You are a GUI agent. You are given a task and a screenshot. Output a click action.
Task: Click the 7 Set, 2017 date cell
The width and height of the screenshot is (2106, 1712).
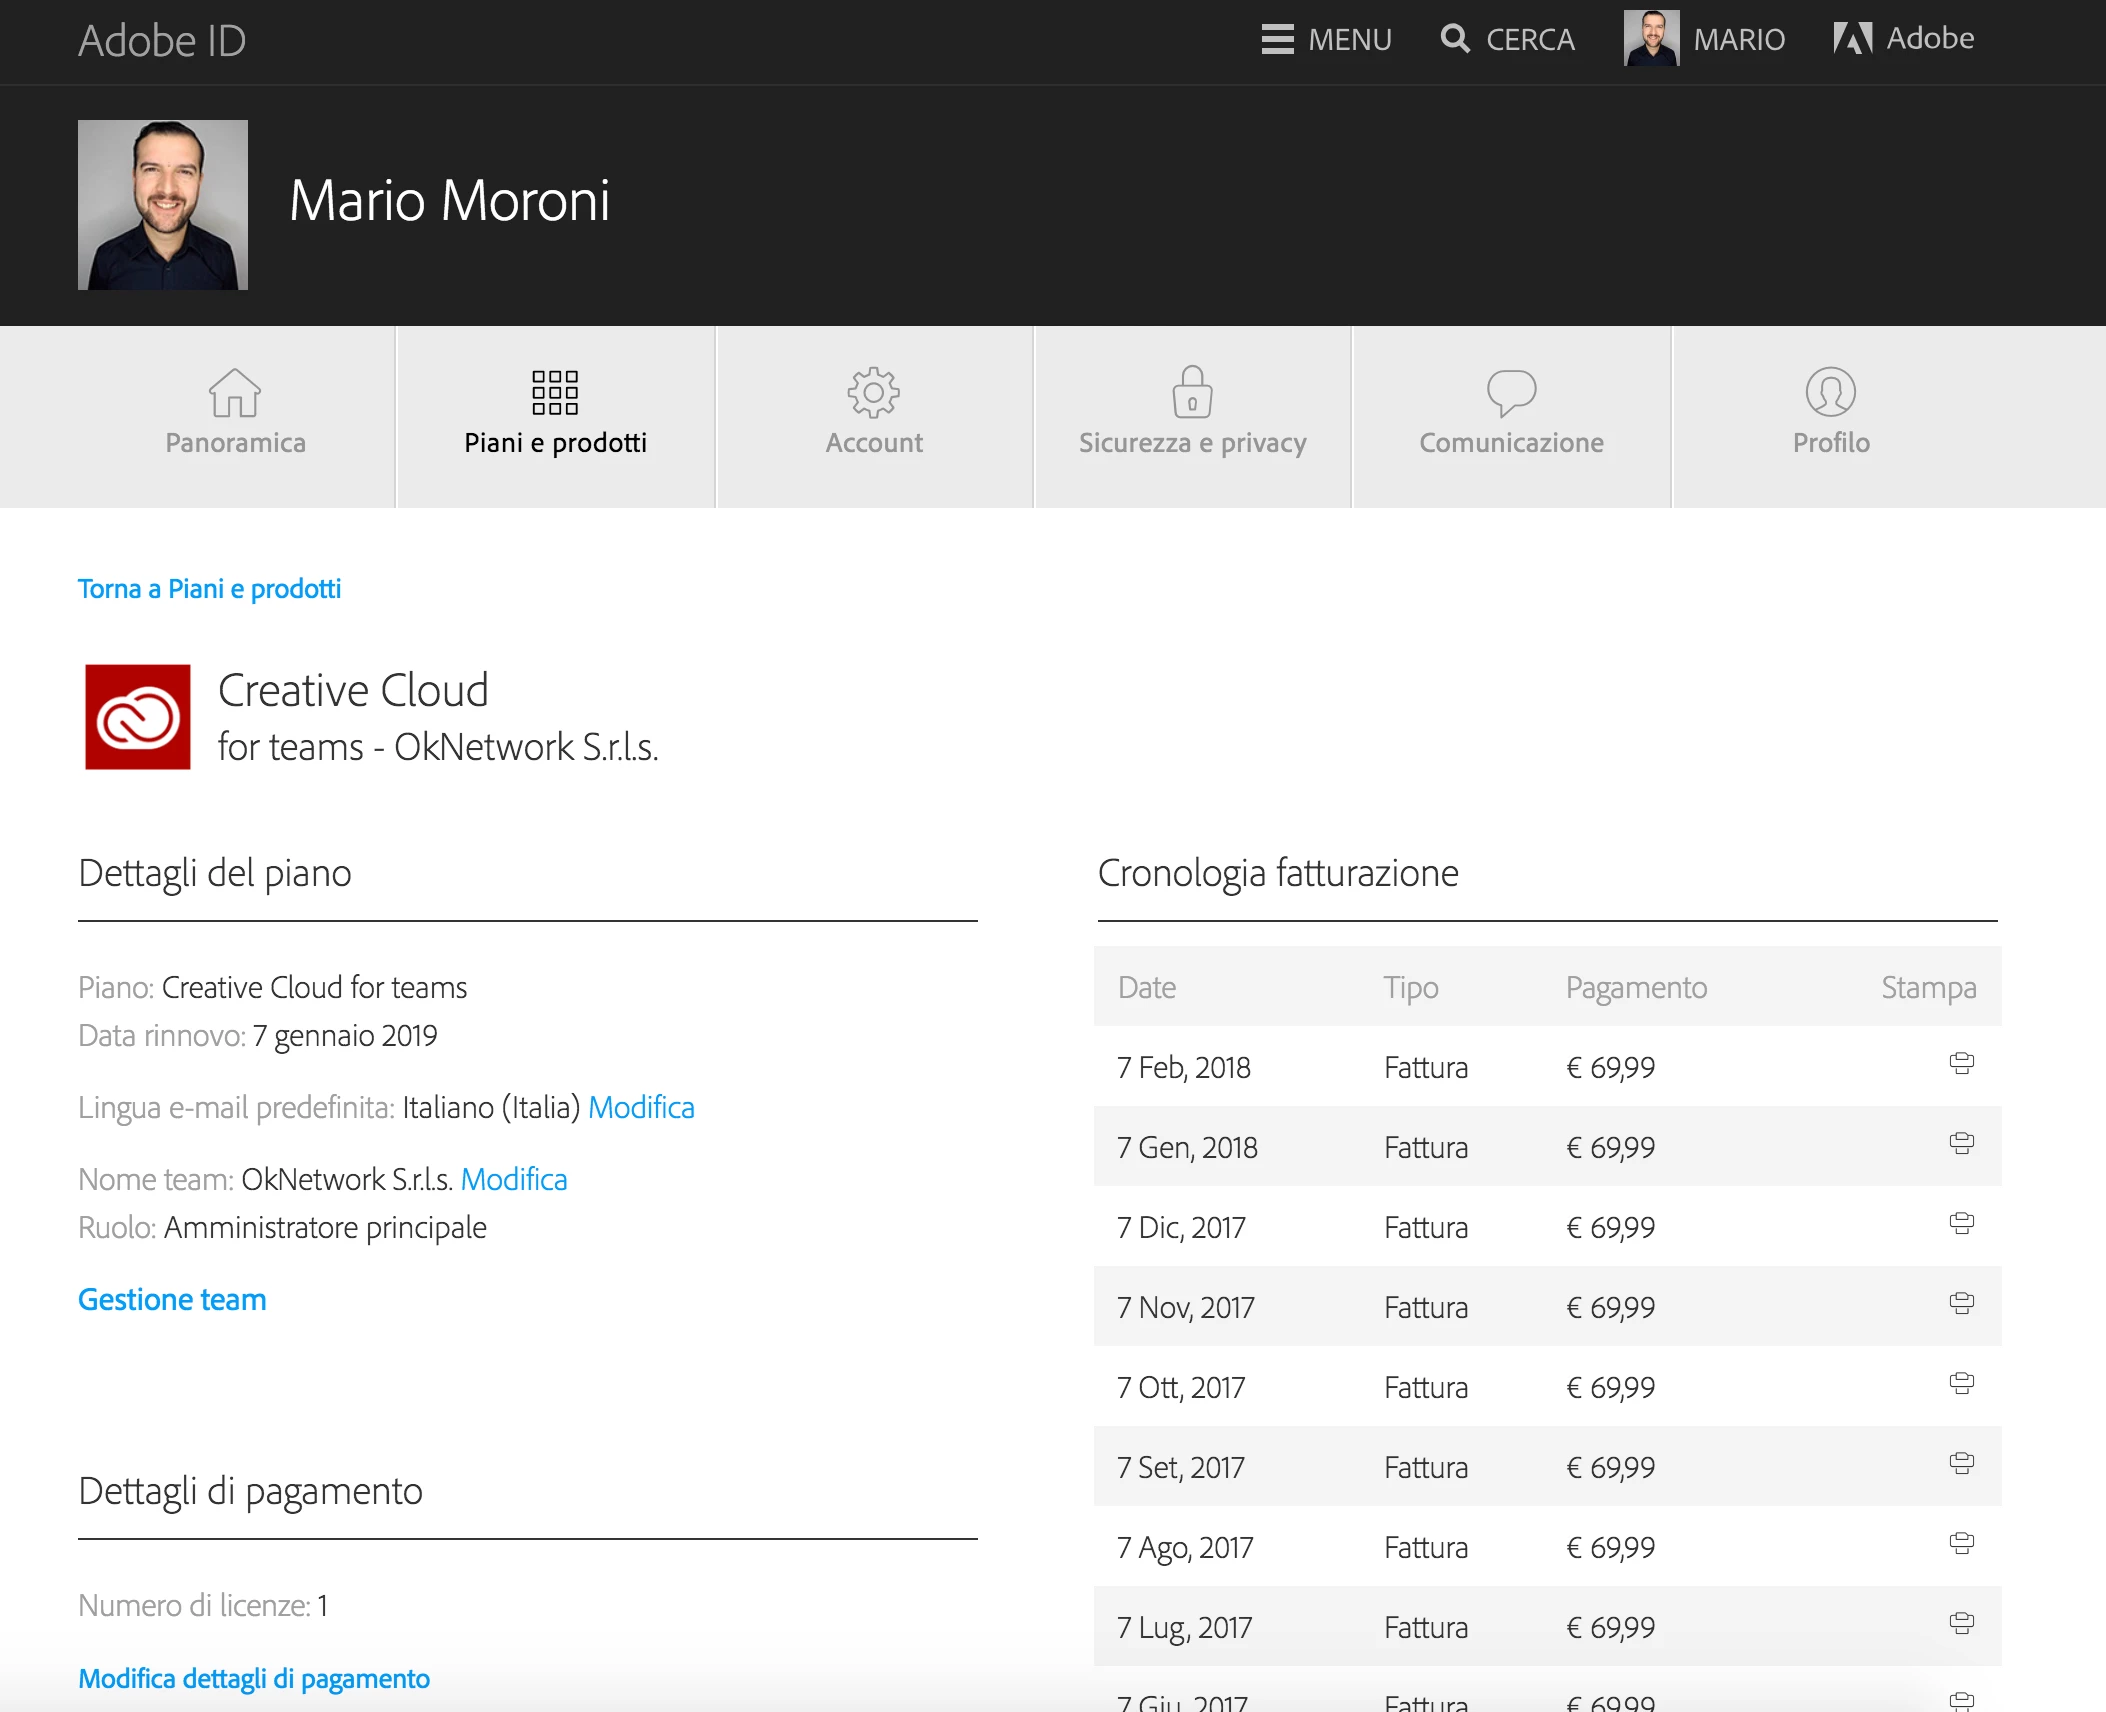(1181, 1468)
